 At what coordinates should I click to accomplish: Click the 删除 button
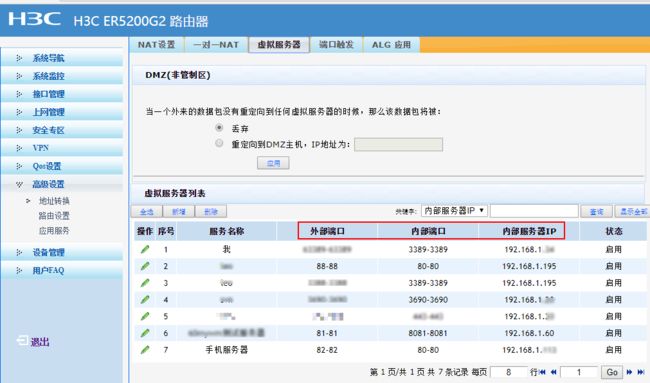(211, 211)
